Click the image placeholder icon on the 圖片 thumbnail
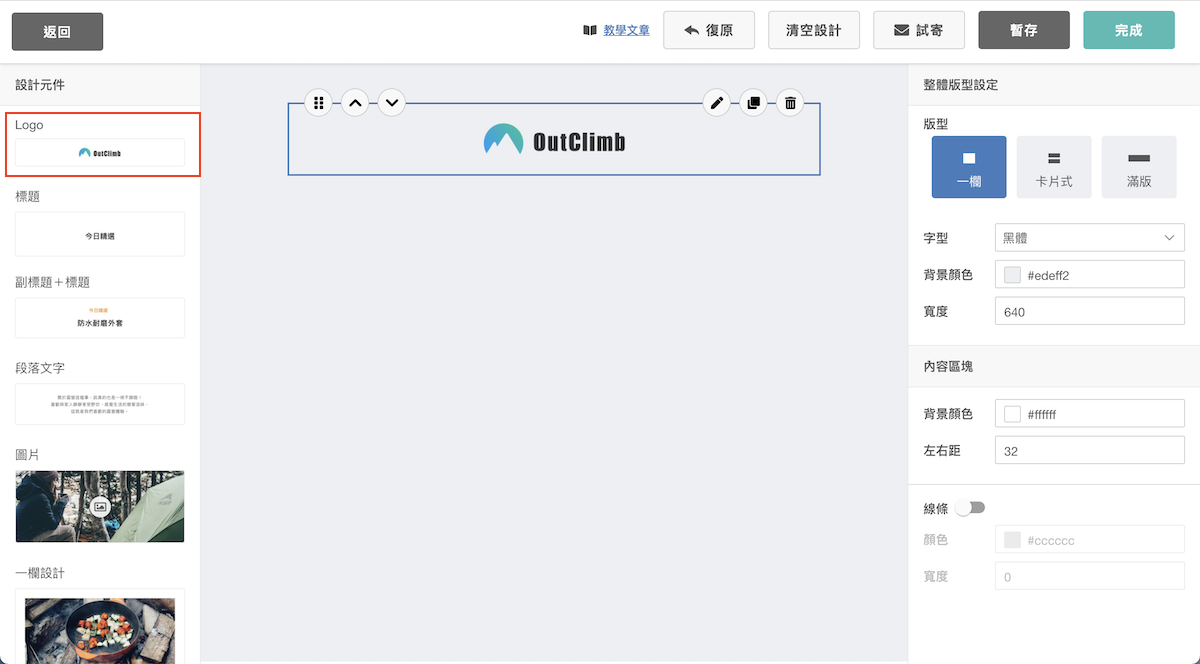 (x=100, y=506)
